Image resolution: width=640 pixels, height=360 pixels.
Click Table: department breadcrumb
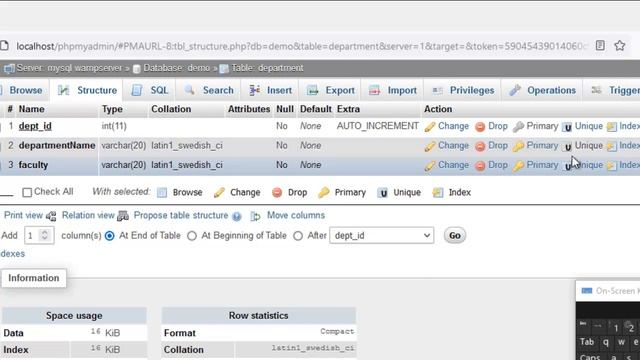point(267,68)
